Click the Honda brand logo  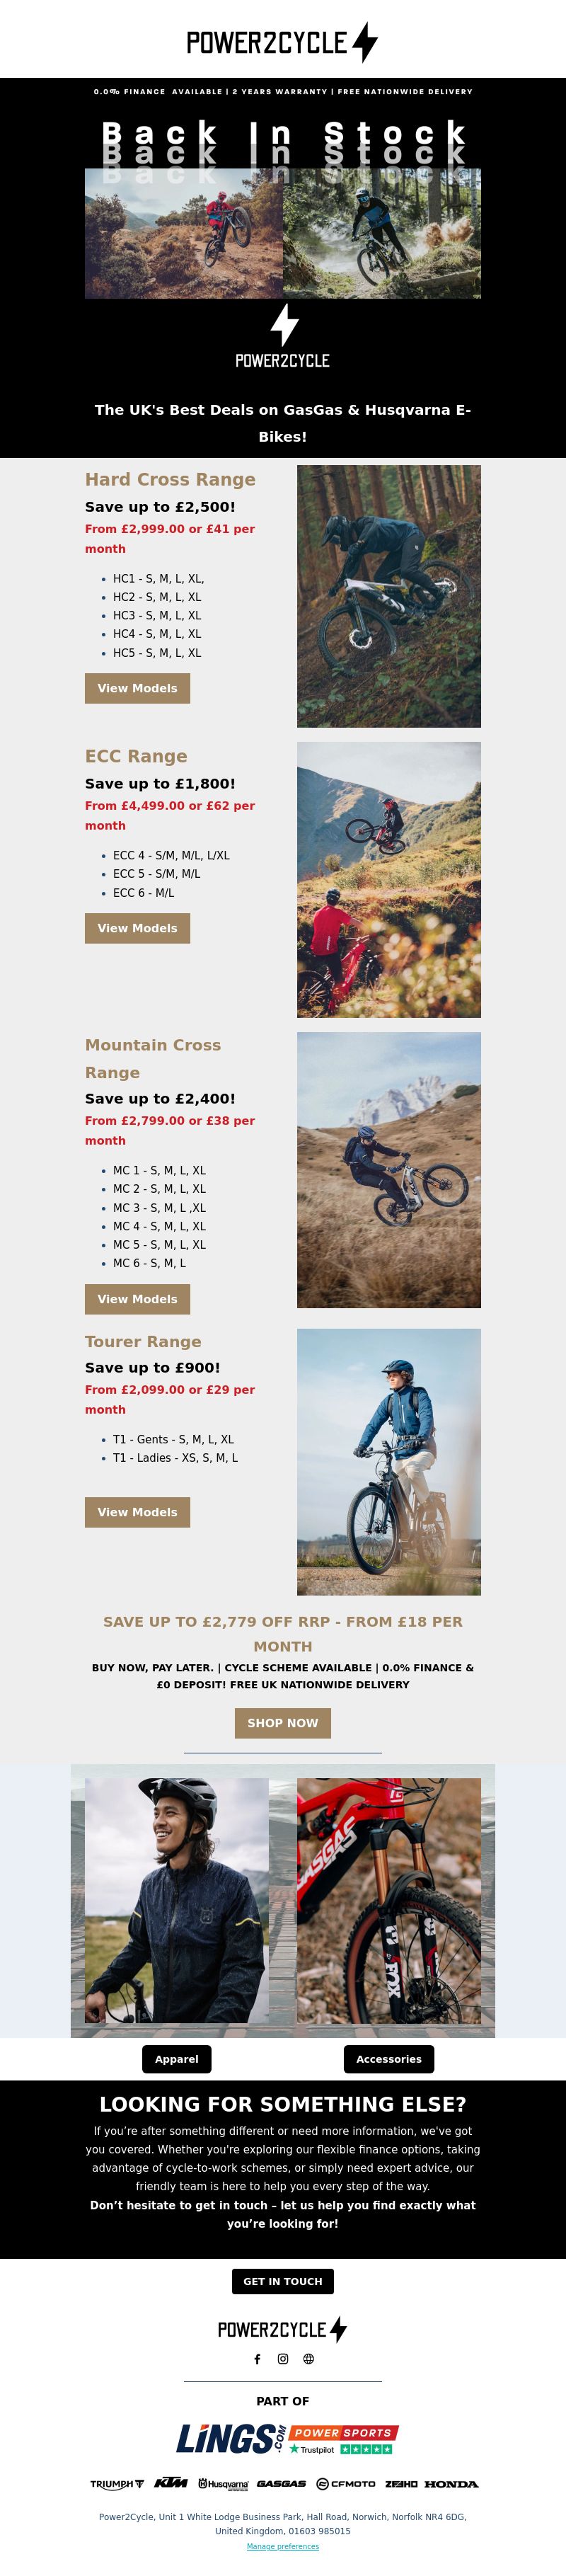pyautogui.click(x=451, y=2484)
